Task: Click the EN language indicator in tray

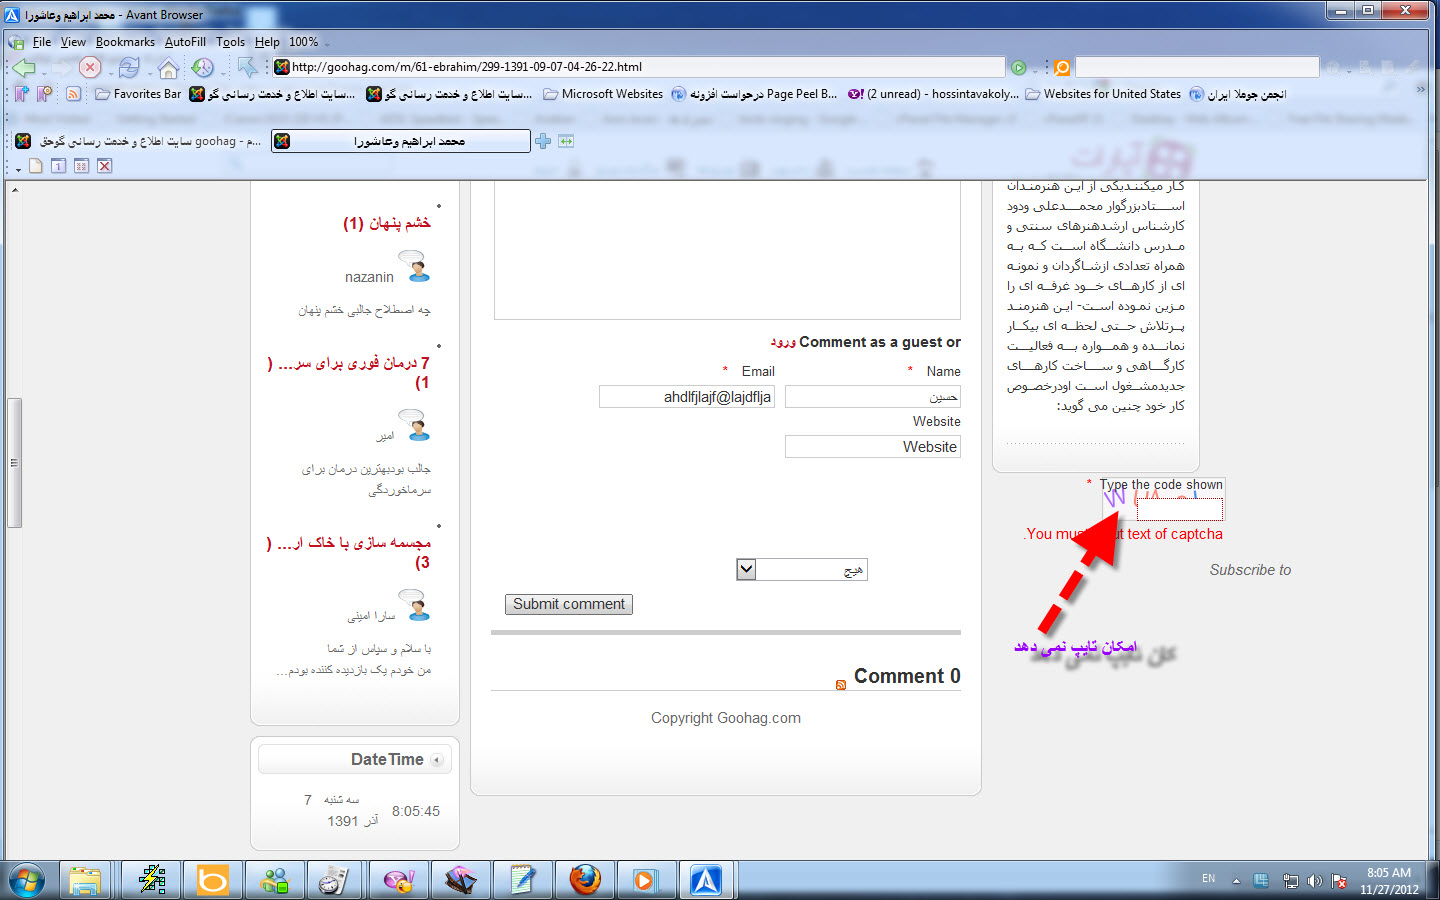Action: click(x=1208, y=879)
